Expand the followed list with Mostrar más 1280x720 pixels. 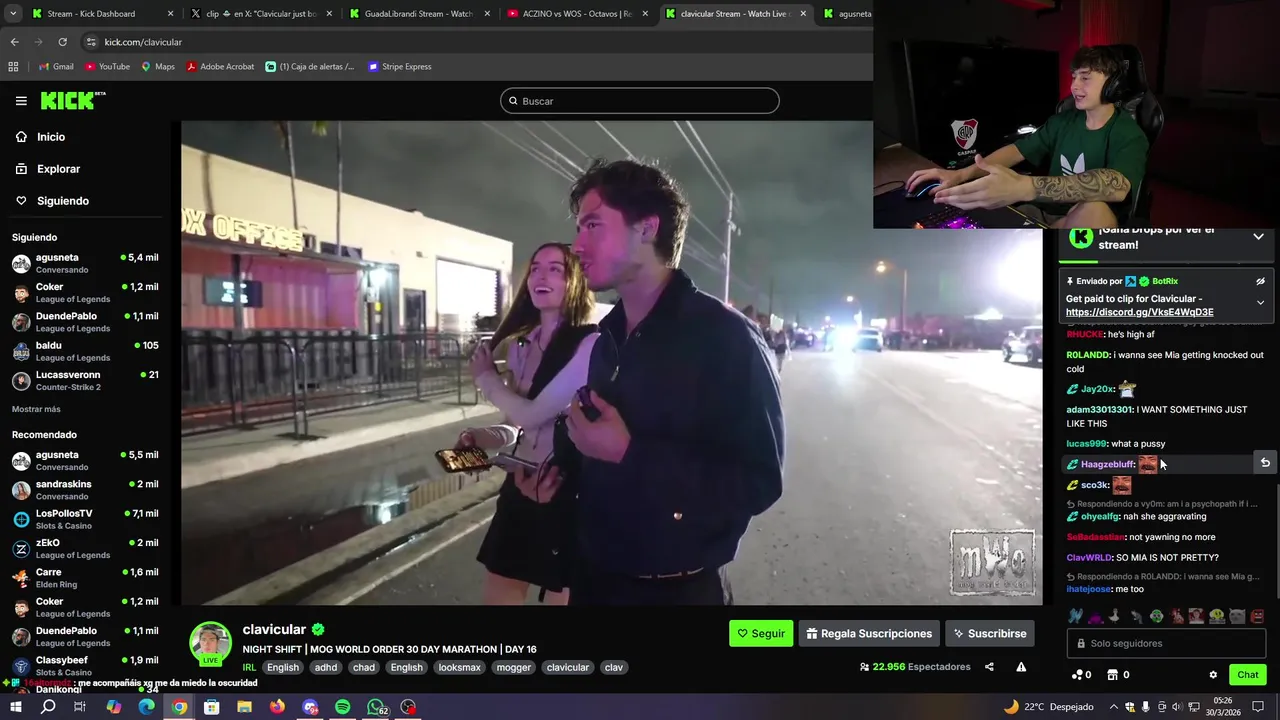[x=36, y=409]
